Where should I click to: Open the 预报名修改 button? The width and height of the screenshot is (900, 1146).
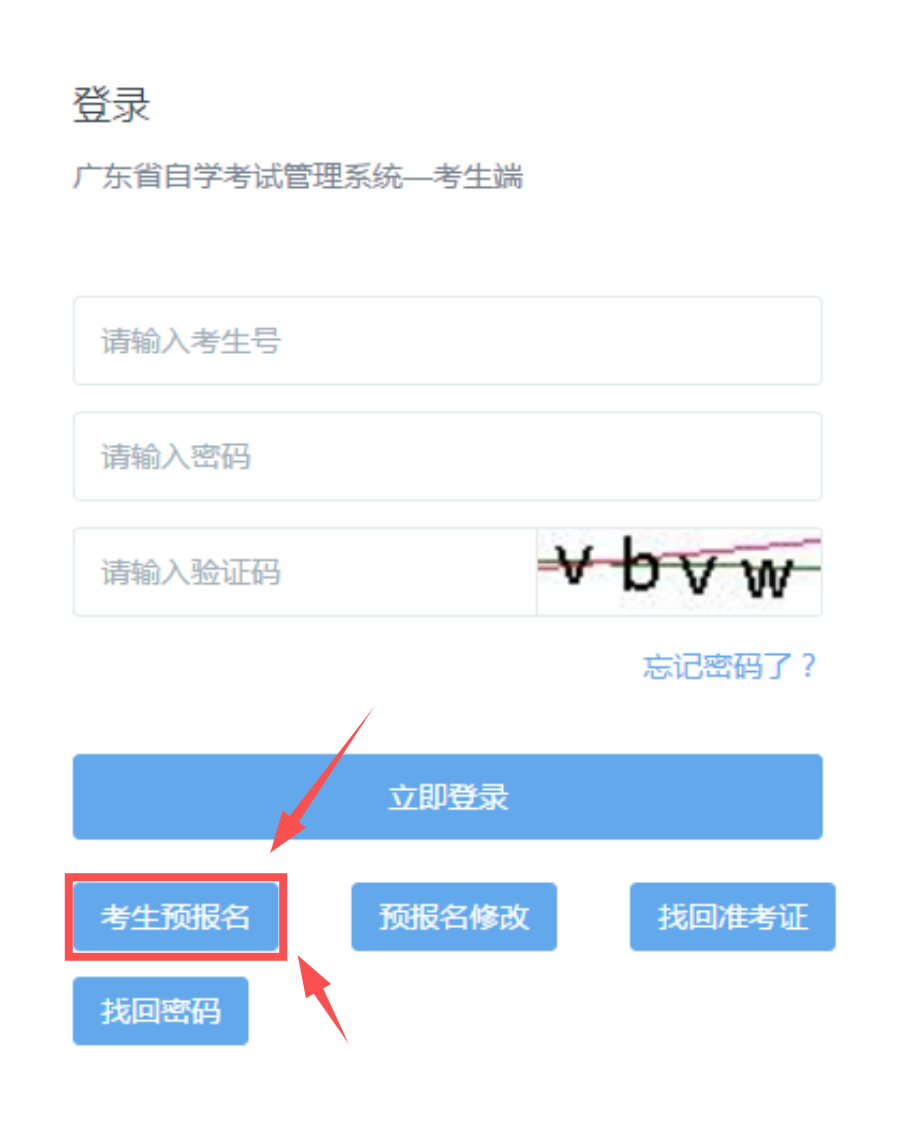click(x=454, y=917)
